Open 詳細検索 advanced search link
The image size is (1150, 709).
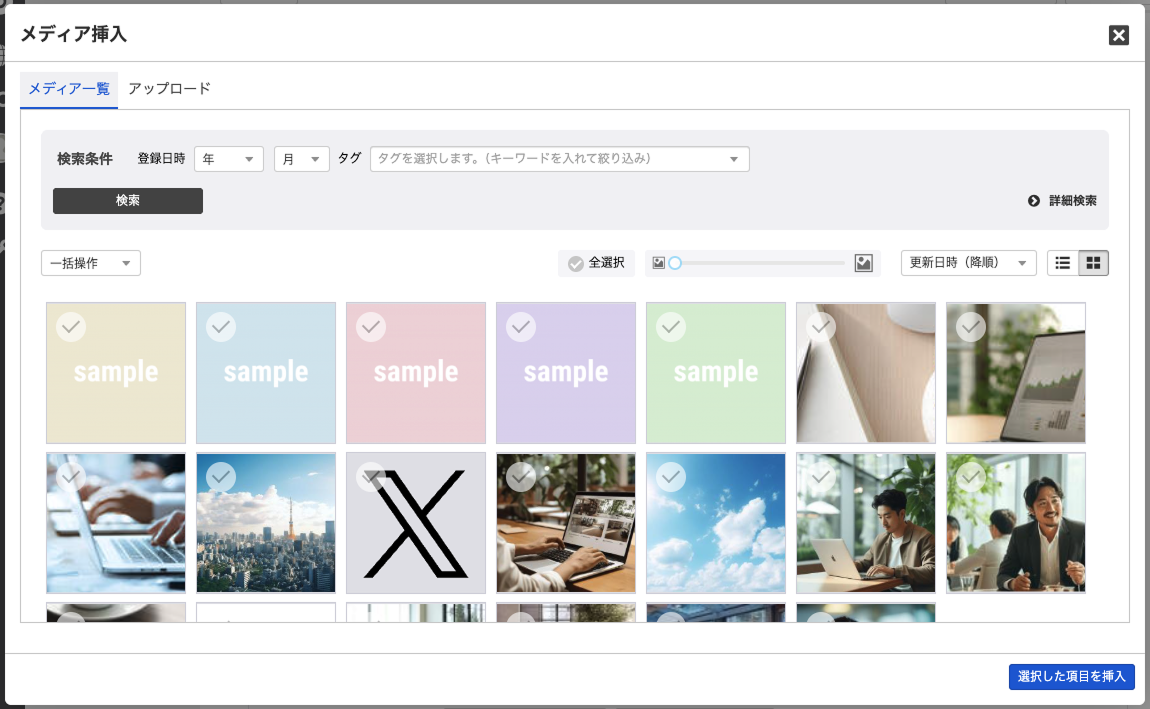tap(1072, 201)
